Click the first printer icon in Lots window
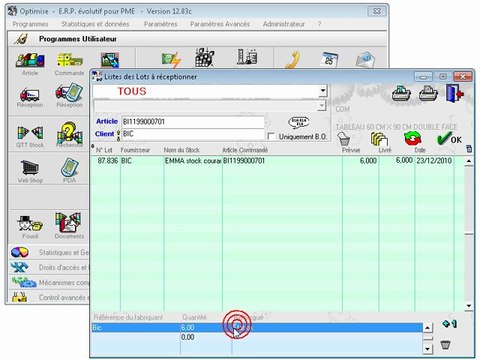 (x=401, y=93)
